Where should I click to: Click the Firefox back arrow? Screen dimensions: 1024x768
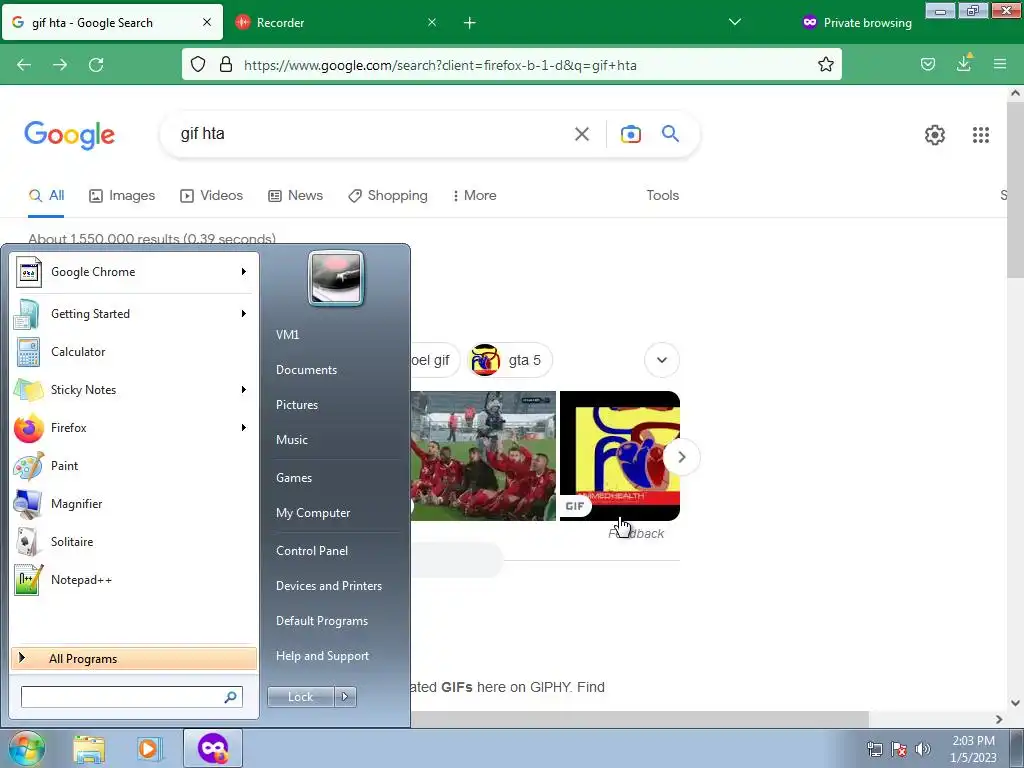[24, 65]
